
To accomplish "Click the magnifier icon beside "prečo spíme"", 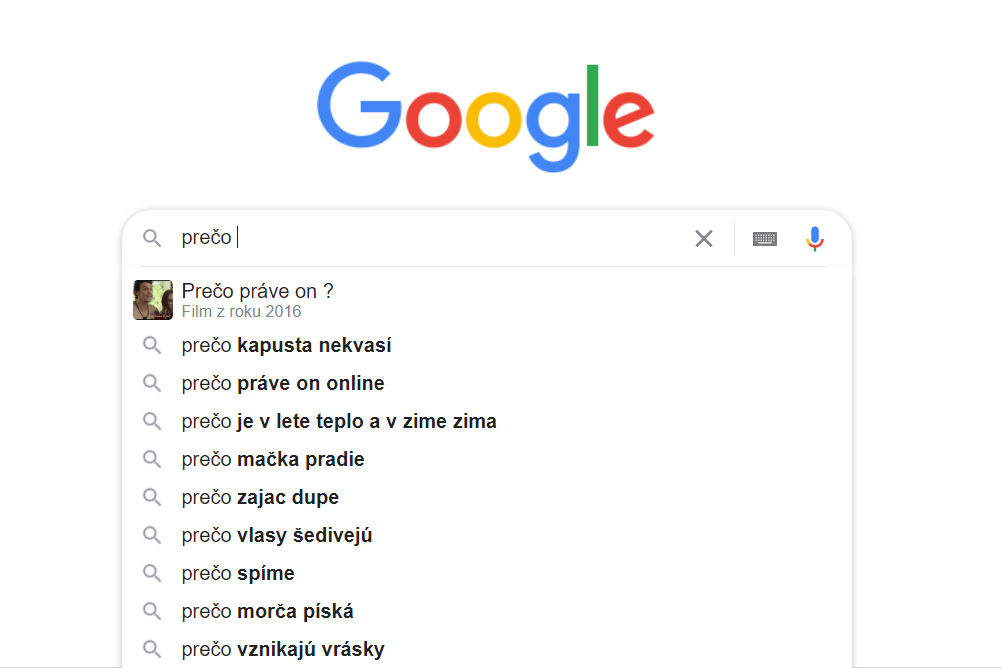I will click(x=152, y=573).
